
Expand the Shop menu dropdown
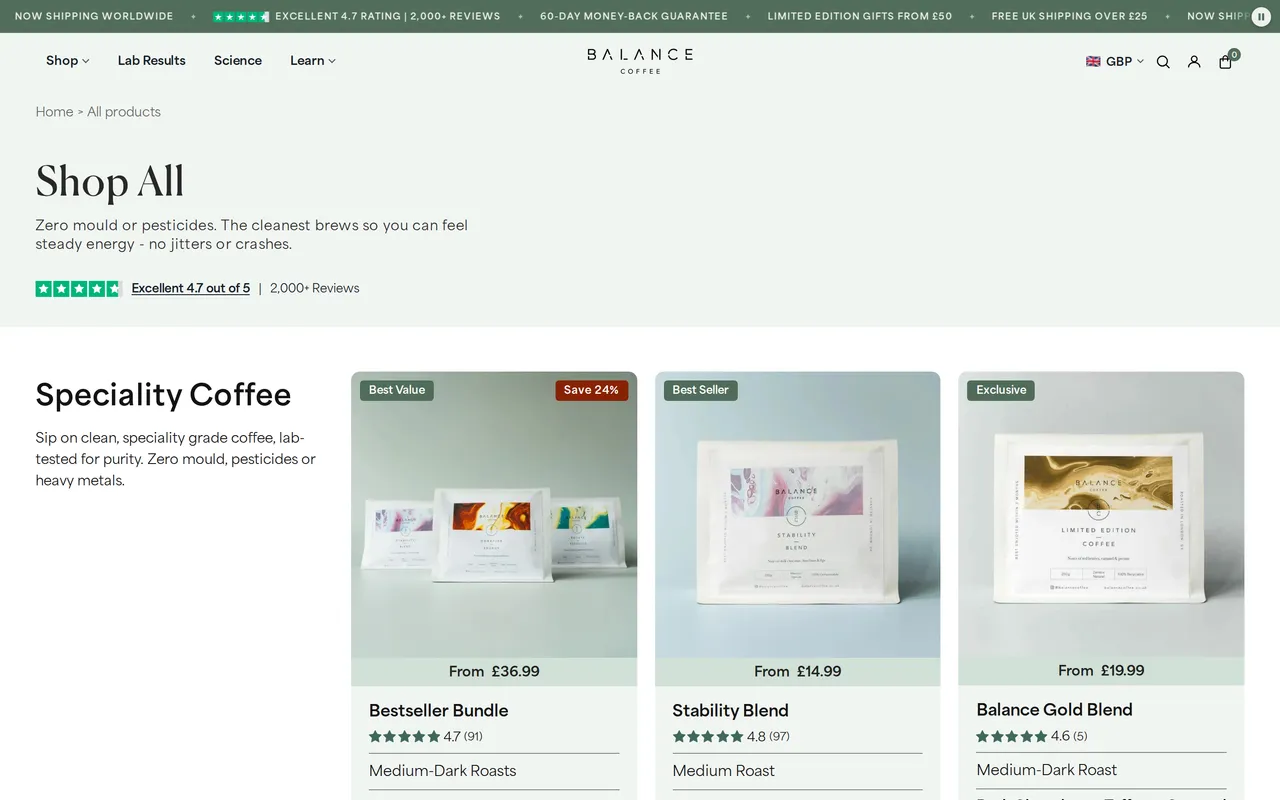pos(67,60)
